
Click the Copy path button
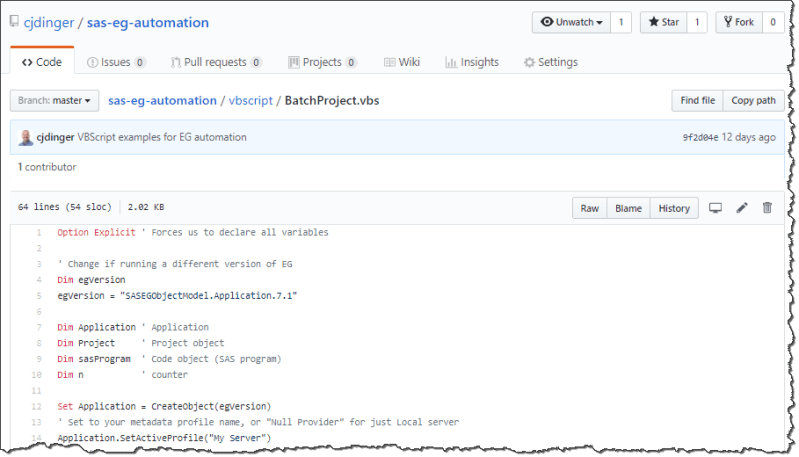(753, 100)
